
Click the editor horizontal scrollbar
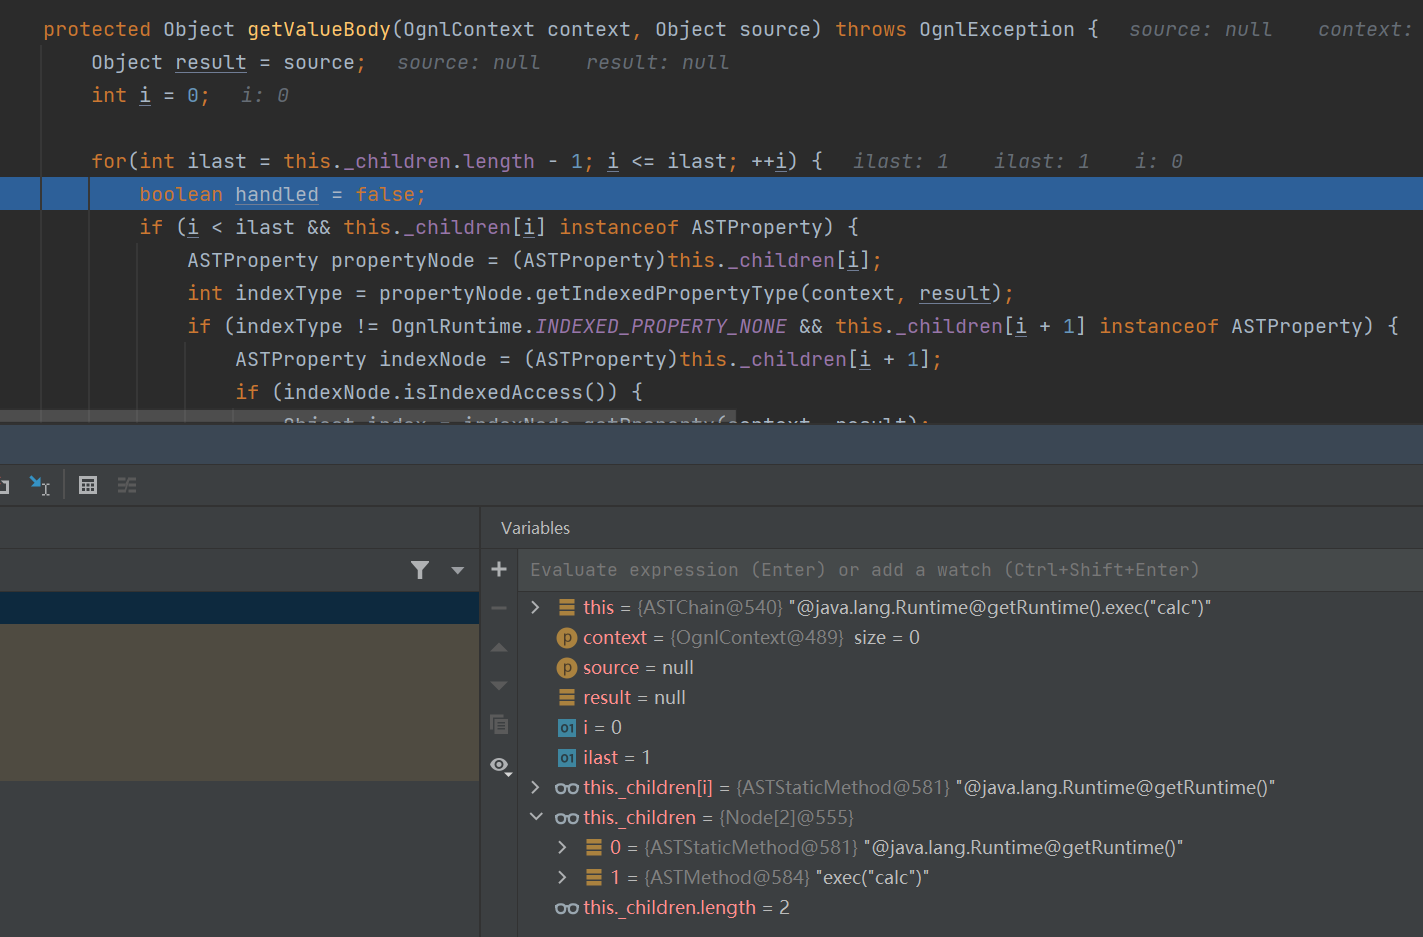[x=368, y=415]
